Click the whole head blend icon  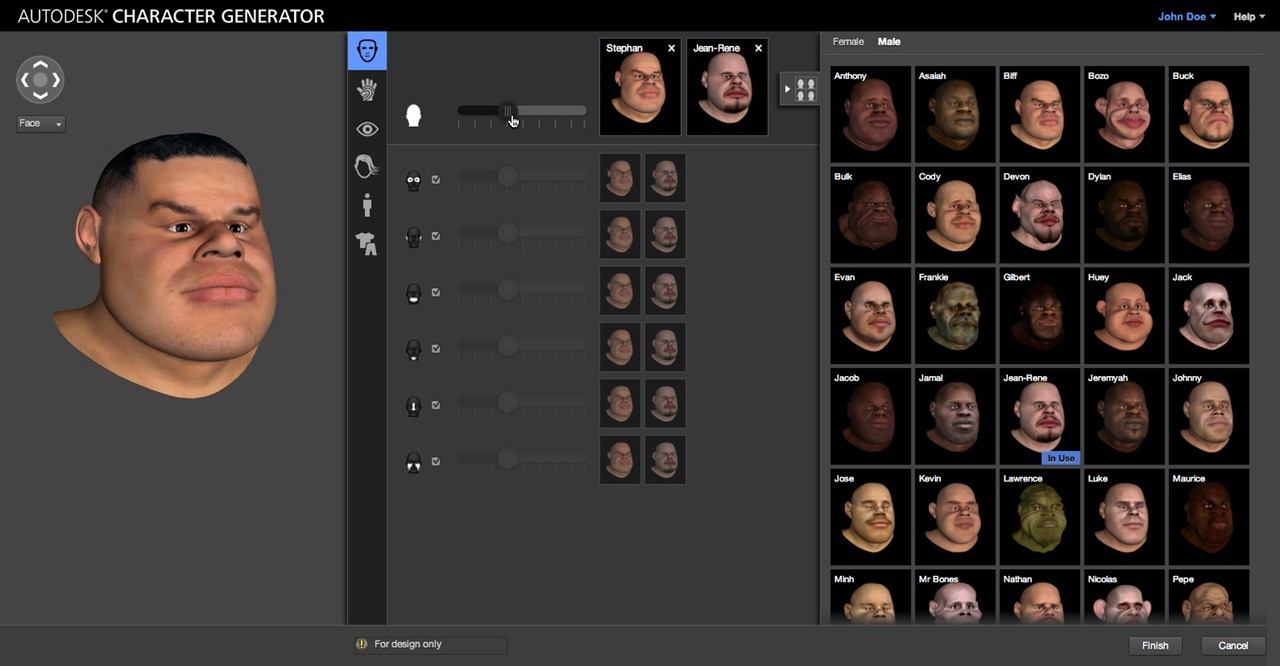coord(413,116)
